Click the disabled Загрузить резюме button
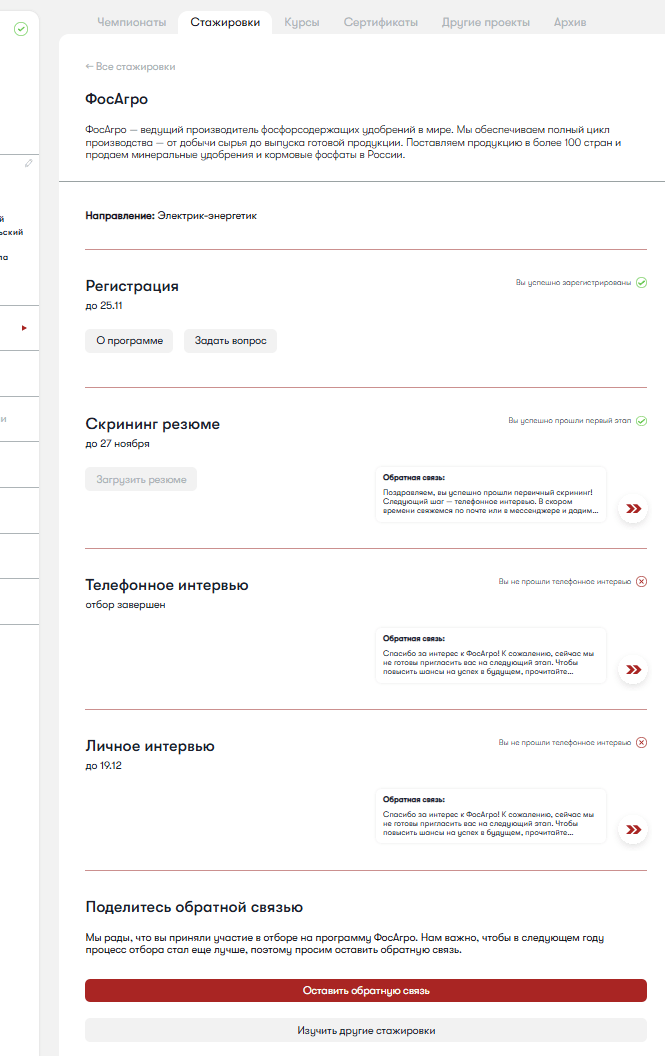 click(x=141, y=480)
